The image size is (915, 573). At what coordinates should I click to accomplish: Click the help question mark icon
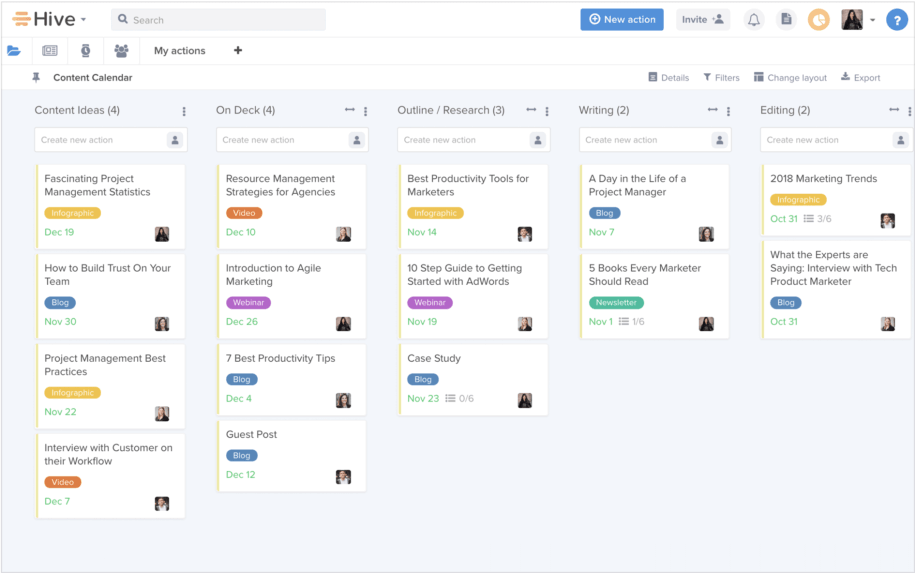click(x=896, y=20)
